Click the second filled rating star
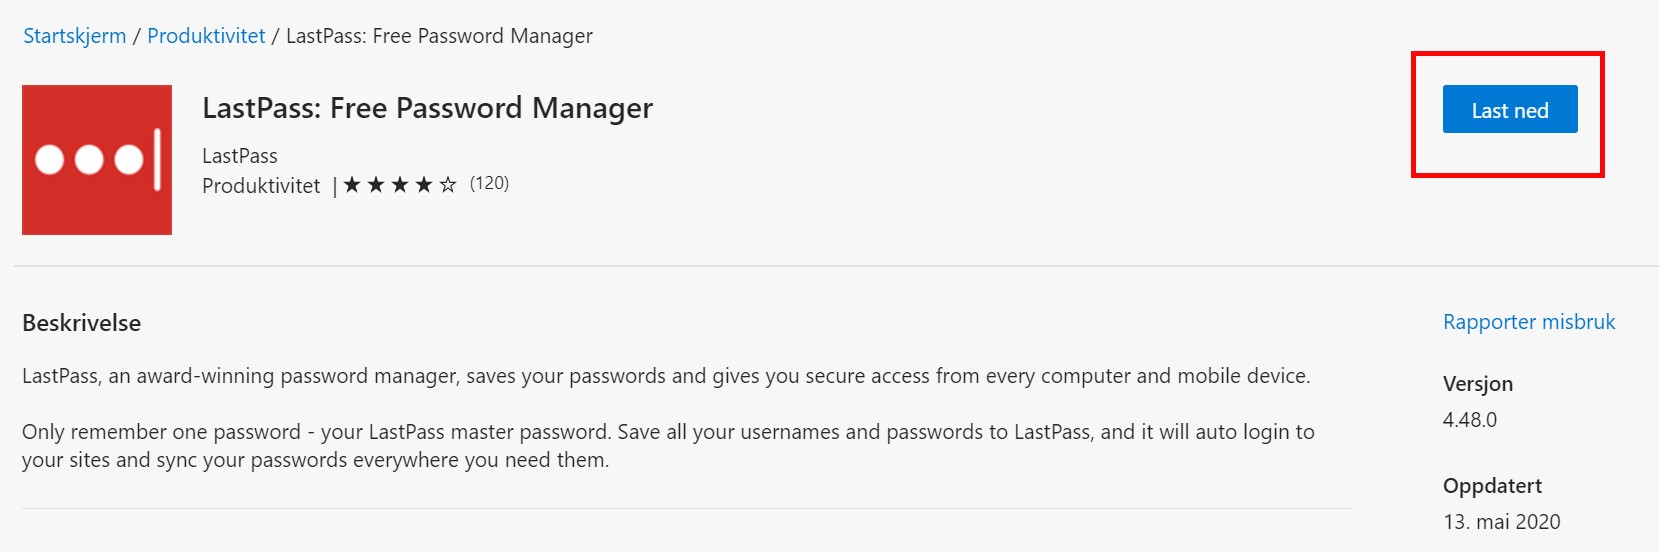 (x=376, y=184)
